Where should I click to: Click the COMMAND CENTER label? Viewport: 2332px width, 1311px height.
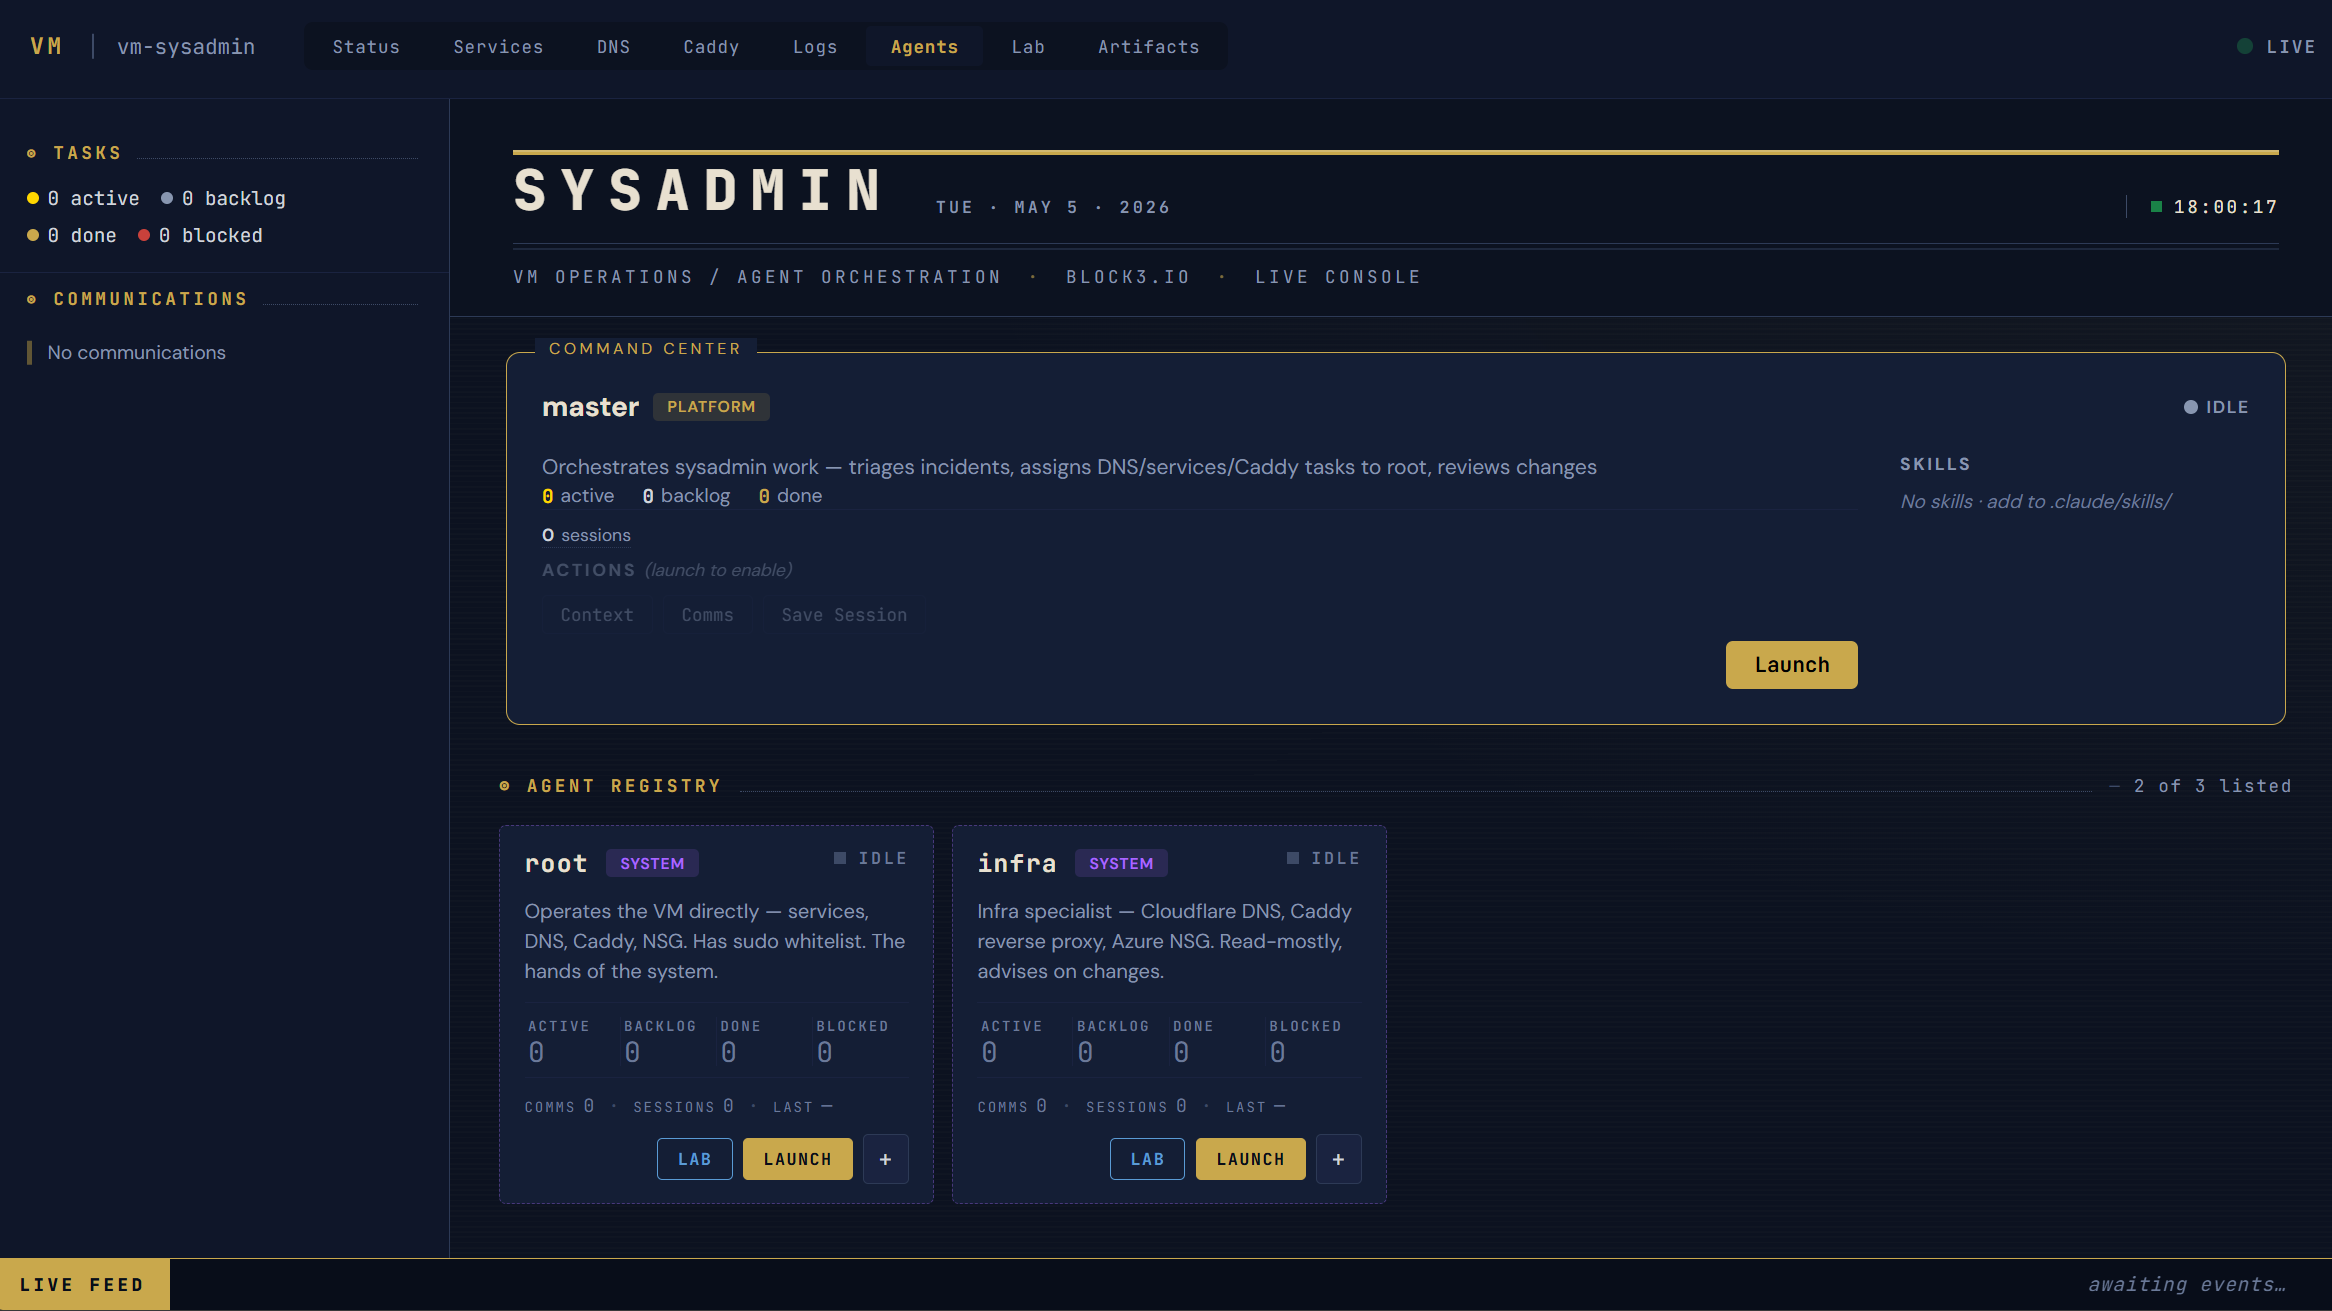pos(645,348)
